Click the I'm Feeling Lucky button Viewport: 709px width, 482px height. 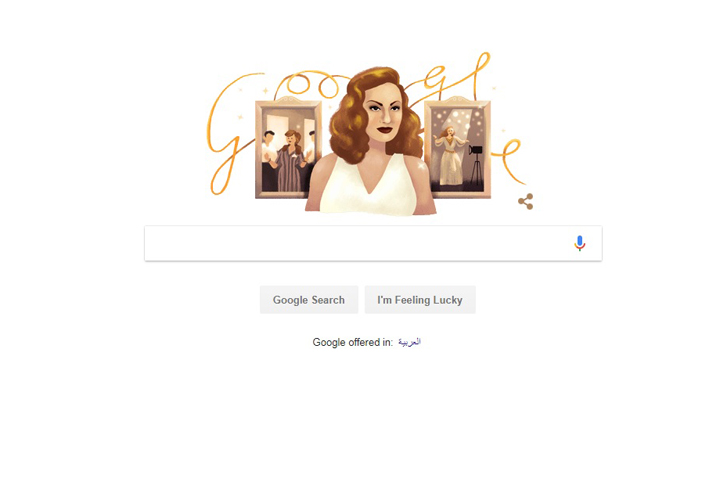tap(420, 300)
